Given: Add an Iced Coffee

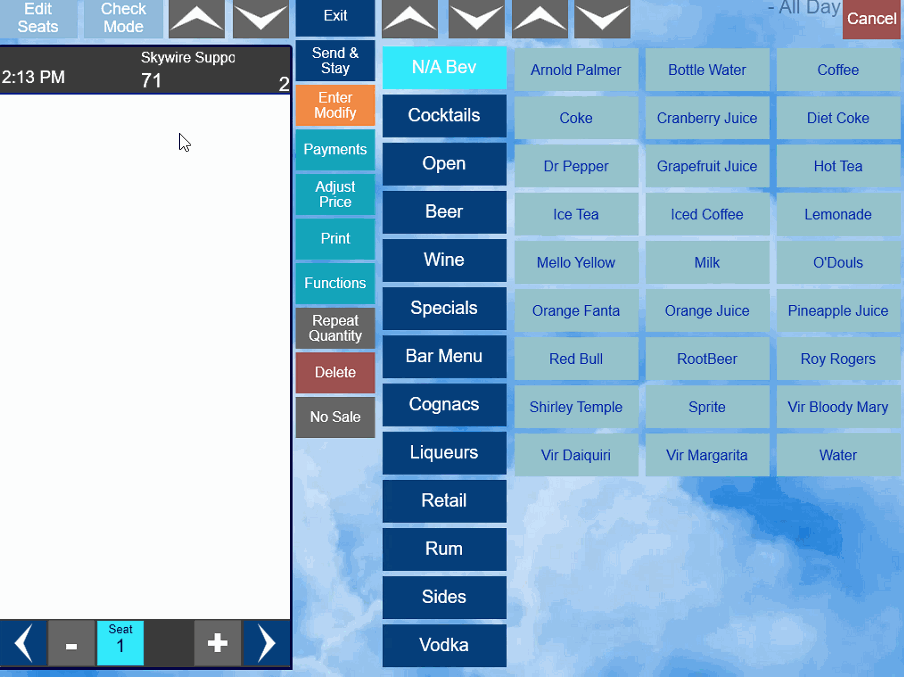Looking at the screenshot, I should click(707, 215).
